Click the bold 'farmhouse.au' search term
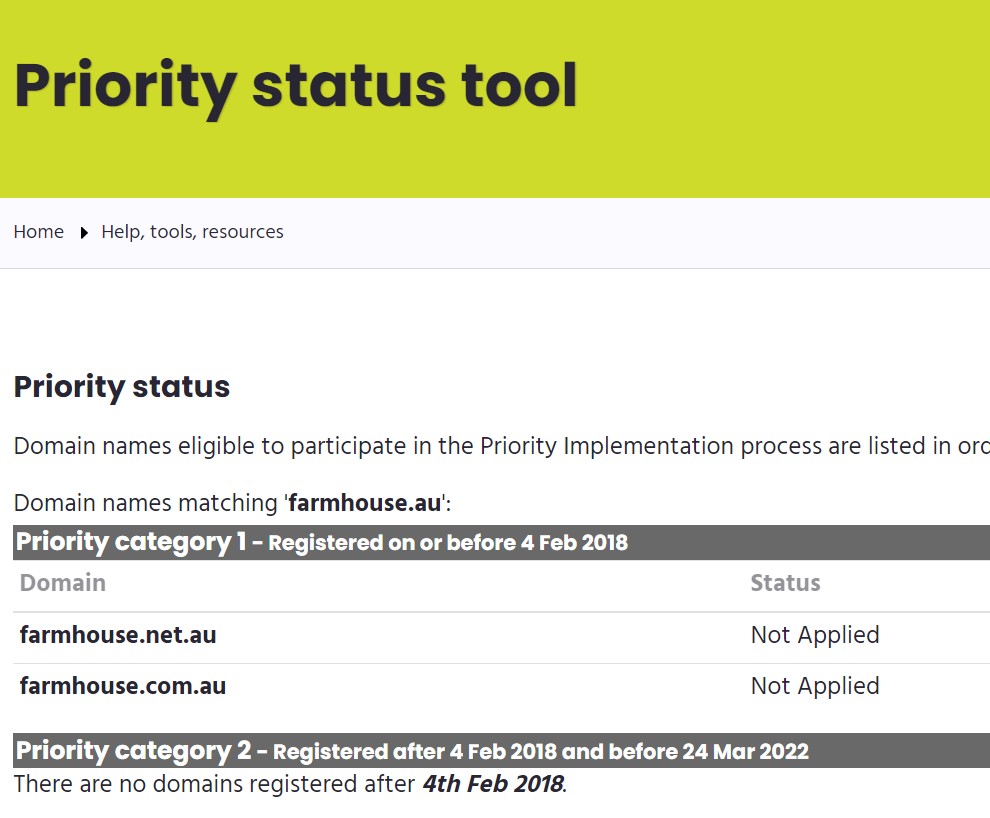Screen dimensions: 990x818 point(365,503)
